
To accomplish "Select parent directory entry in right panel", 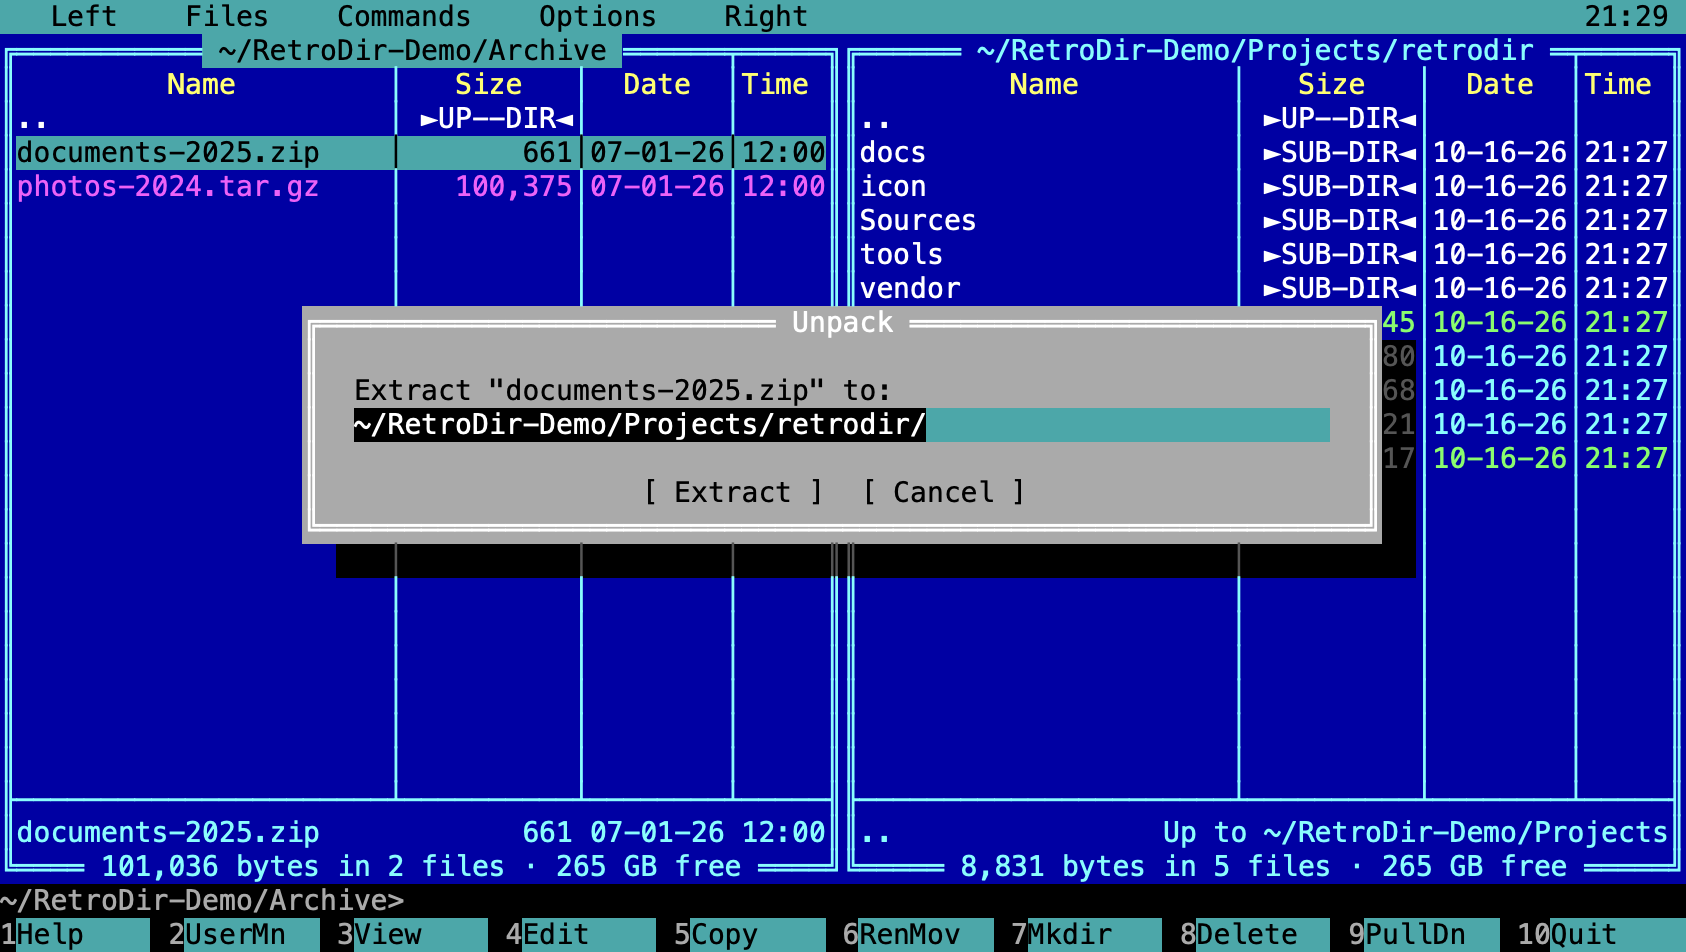I will (x=1264, y=118).
